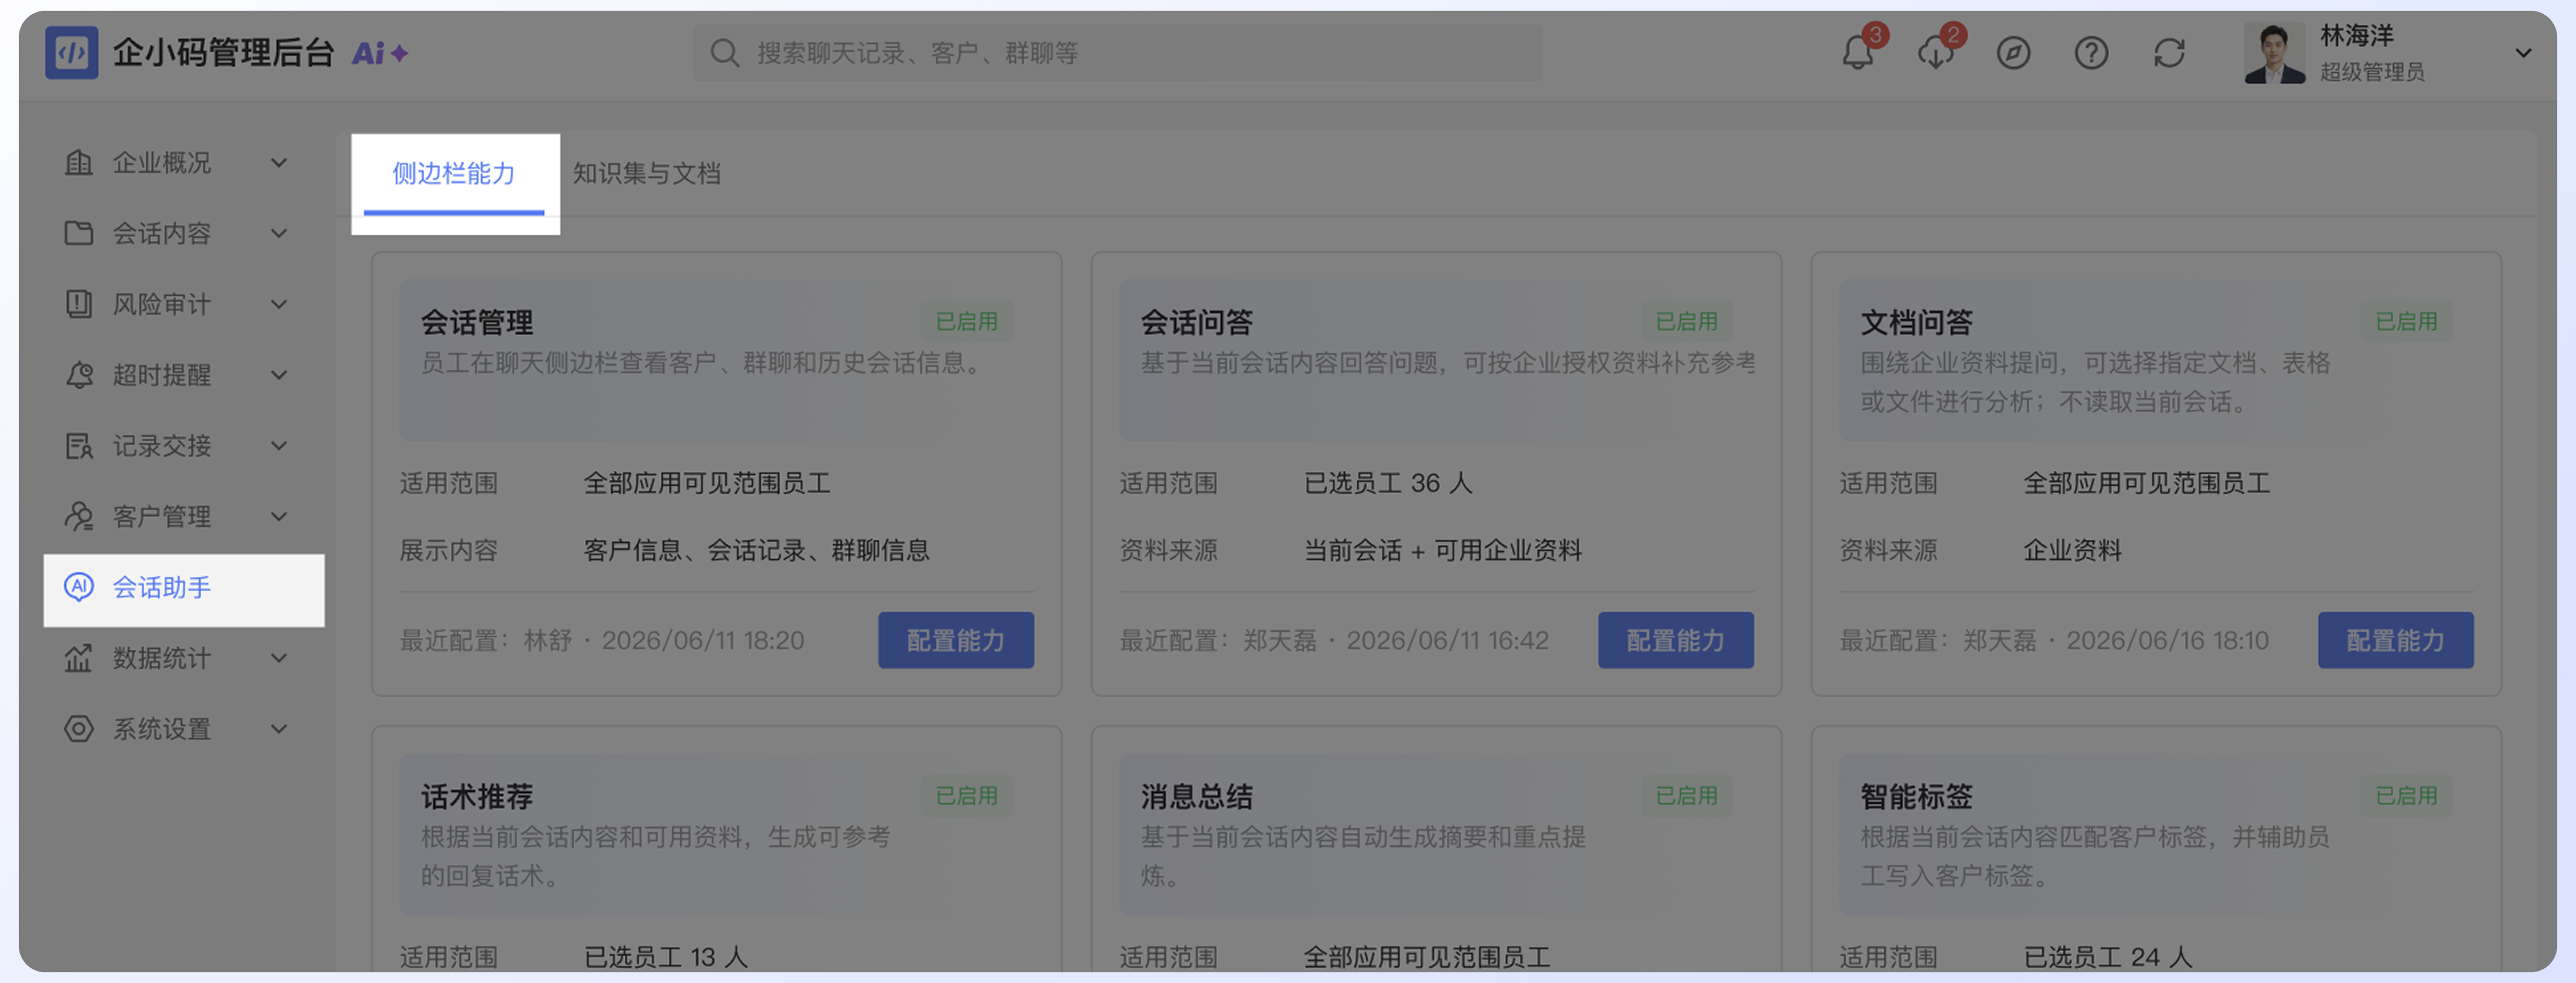Click 已启用 status on 会话问答
The width and height of the screenshot is (2576, 983).
coord(1687,322)
